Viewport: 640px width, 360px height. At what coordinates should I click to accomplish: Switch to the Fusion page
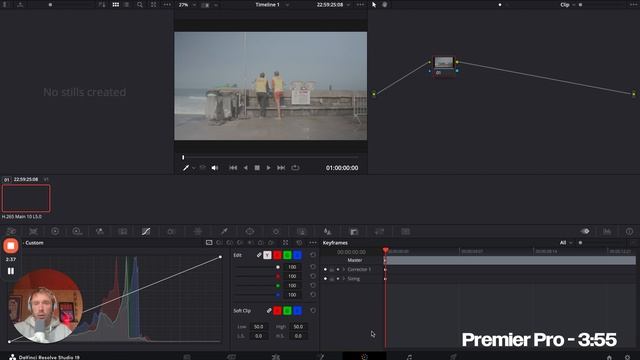[321, 357]
